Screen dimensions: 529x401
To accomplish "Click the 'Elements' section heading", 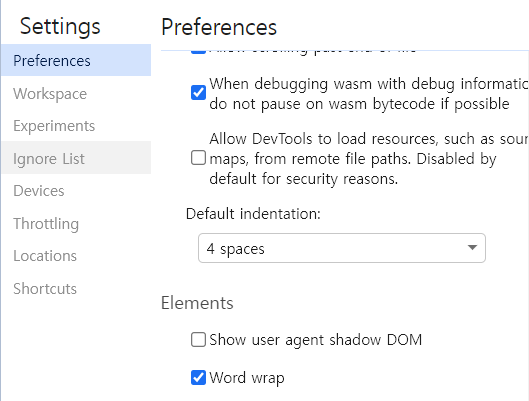I will point(197,303).
